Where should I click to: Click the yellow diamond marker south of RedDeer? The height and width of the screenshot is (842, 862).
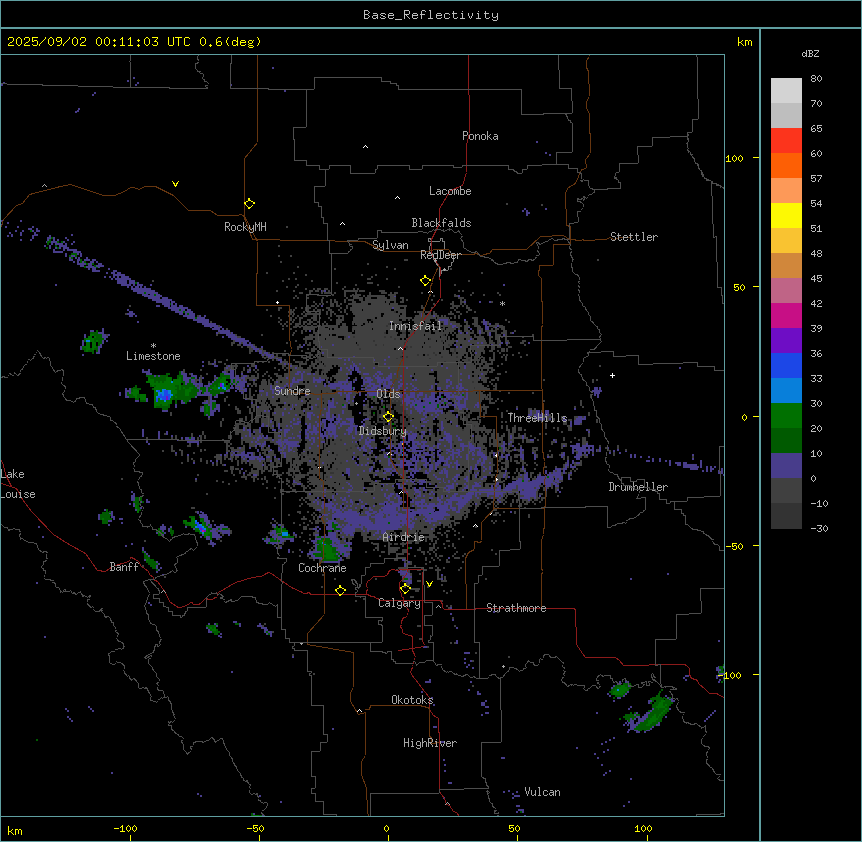pos(426,281)
